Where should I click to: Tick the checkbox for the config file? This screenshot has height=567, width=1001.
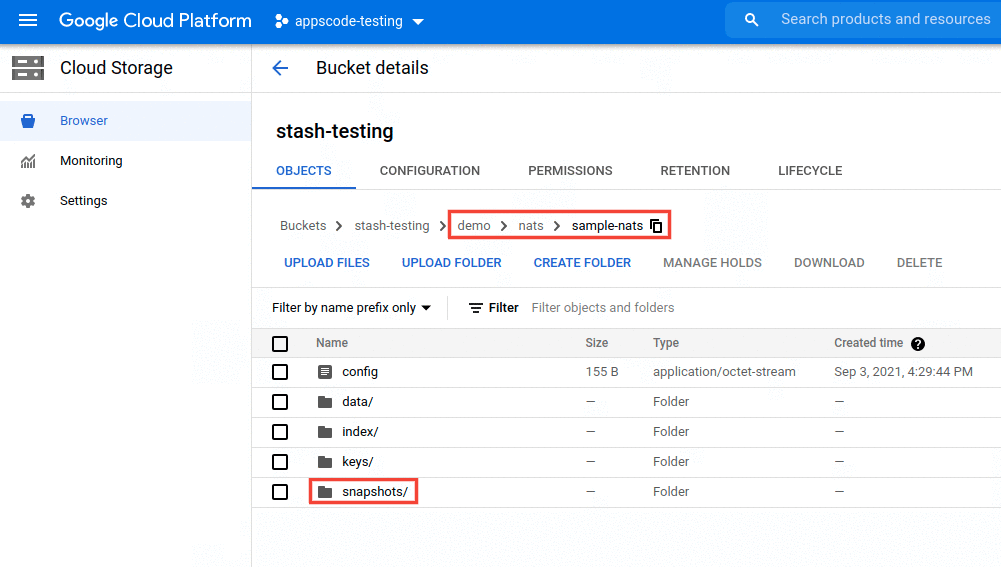[280, 372]
